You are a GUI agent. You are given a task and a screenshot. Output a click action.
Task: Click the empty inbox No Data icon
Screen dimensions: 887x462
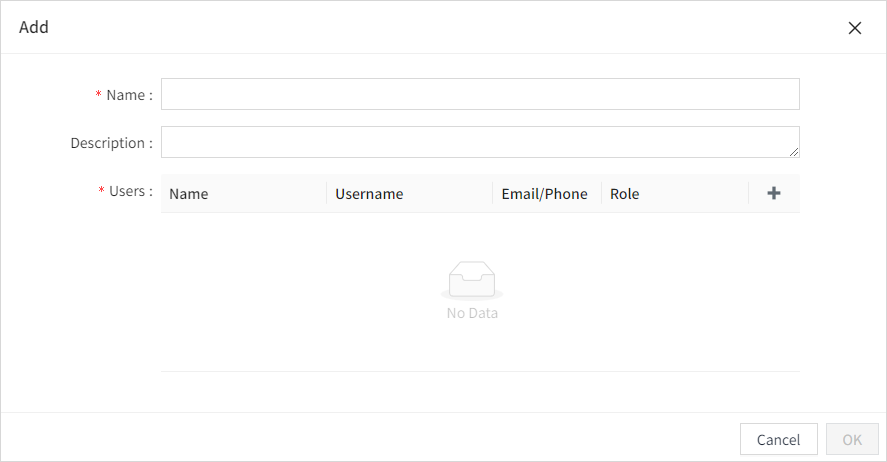pos(472,279)
